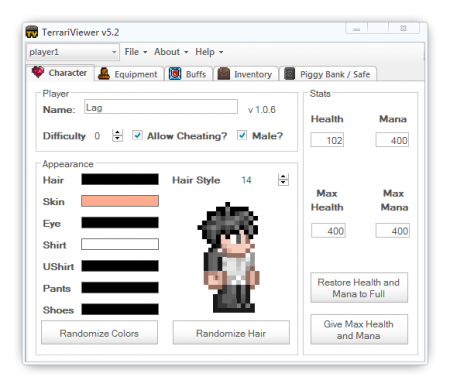Image resolution: width=450 pixels, height=387 pixels.
Task: Click the Difficulty value 0
Action: coord(97,136)
